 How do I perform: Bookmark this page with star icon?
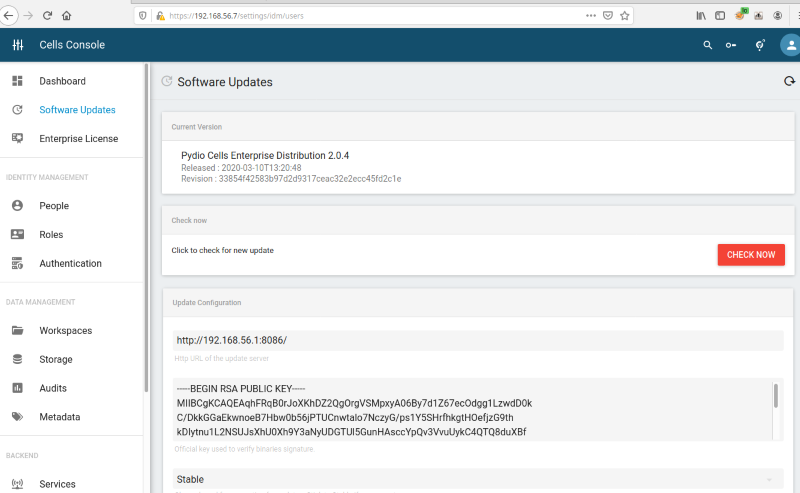coord(624,16)
